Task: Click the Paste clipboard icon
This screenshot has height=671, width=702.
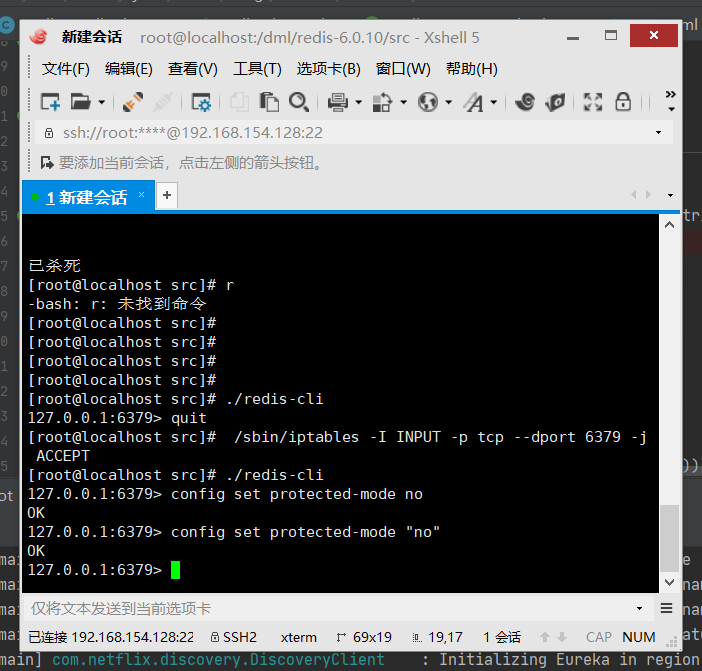Action: tap(269, 102)
